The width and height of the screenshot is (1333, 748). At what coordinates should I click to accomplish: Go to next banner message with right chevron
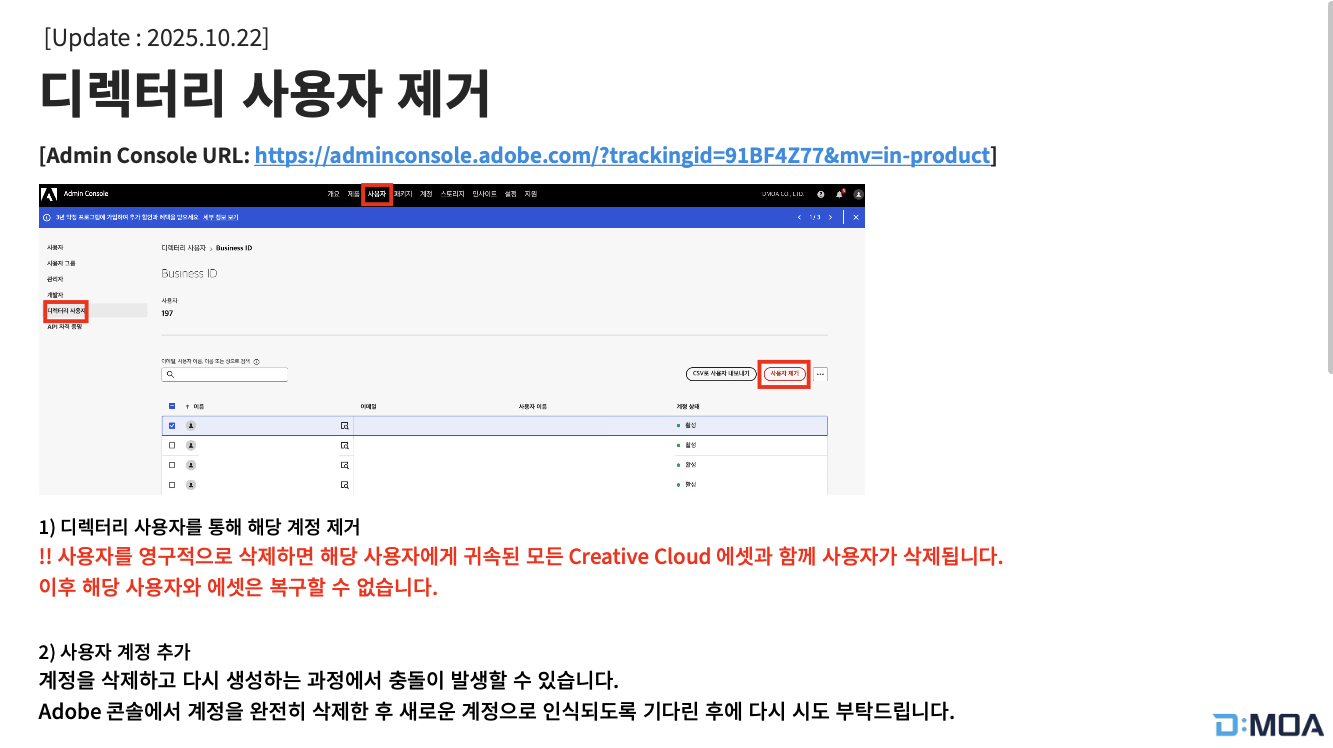pyautogui.click(x=829, y=217)
